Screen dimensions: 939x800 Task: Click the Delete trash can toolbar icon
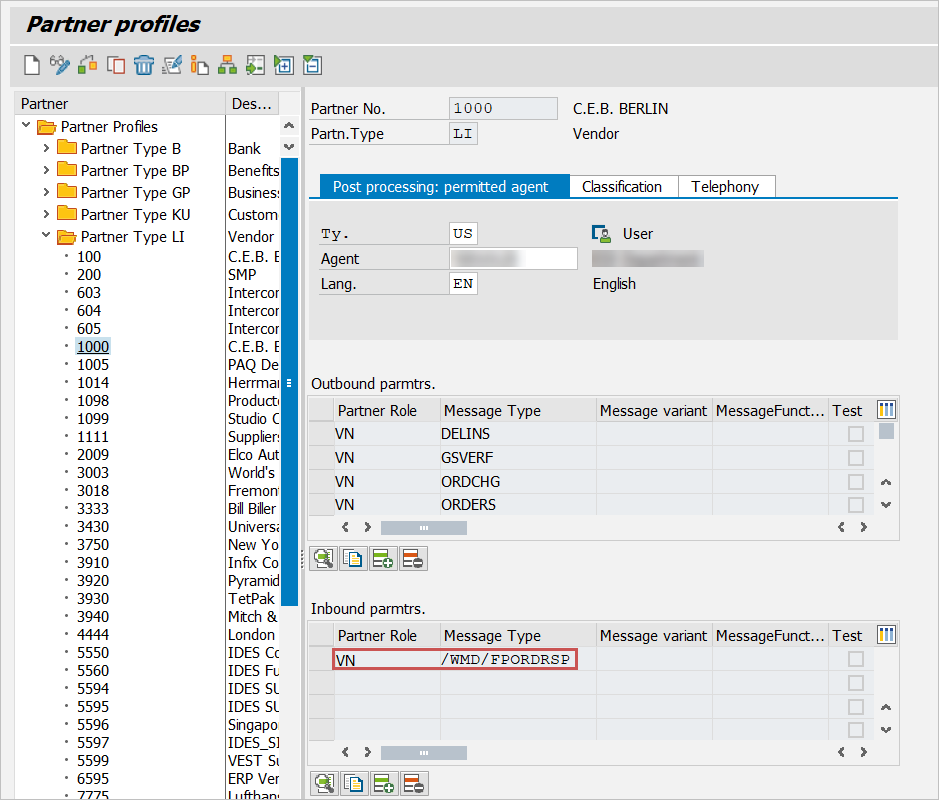click(144, 66)
